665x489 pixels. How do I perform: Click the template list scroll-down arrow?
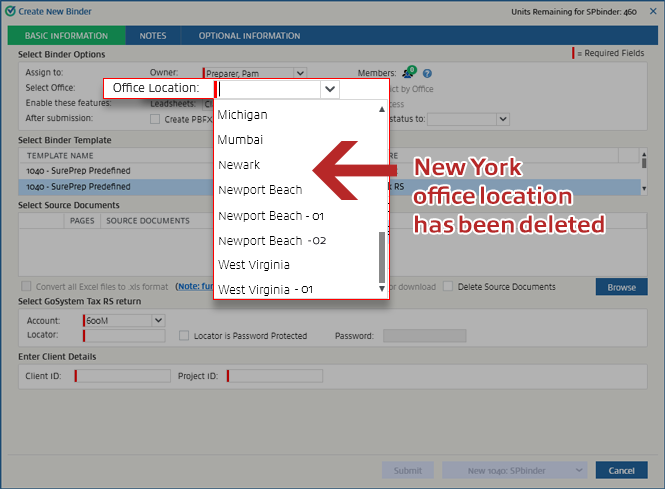tap(644, 189)
